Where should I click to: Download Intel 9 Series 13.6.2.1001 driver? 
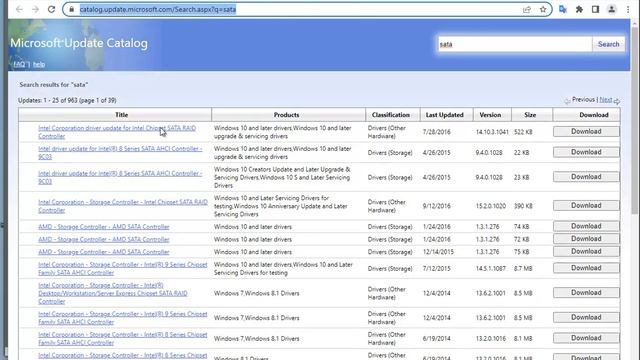click(586, 317)
